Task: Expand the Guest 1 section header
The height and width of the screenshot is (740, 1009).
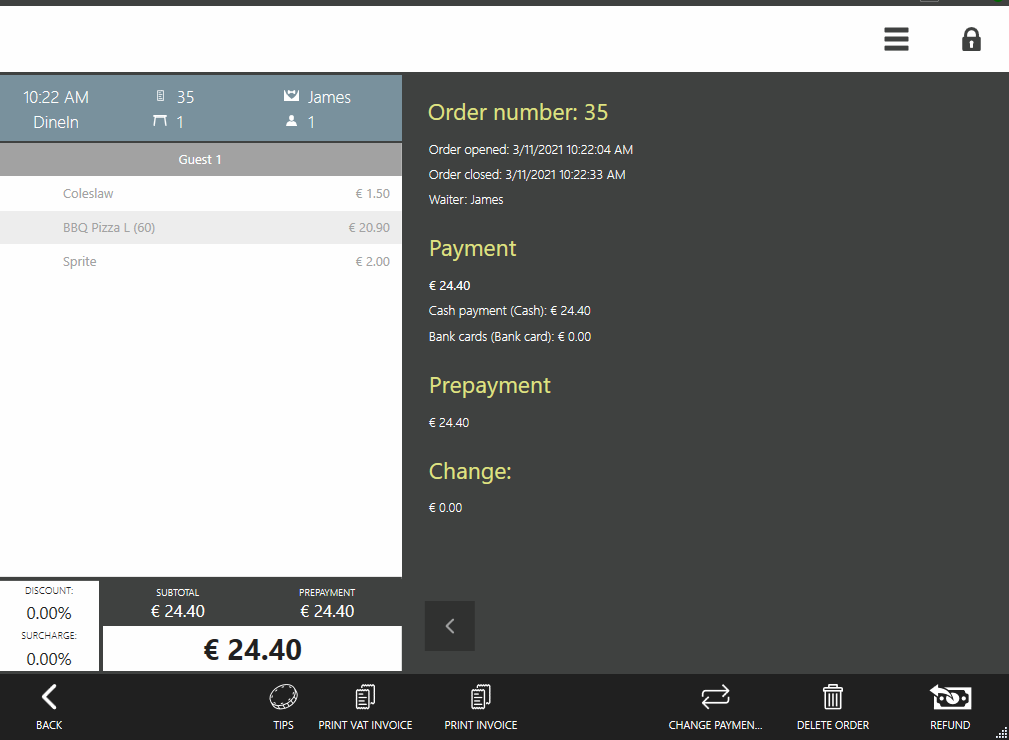Action: [x=199, y=159]
